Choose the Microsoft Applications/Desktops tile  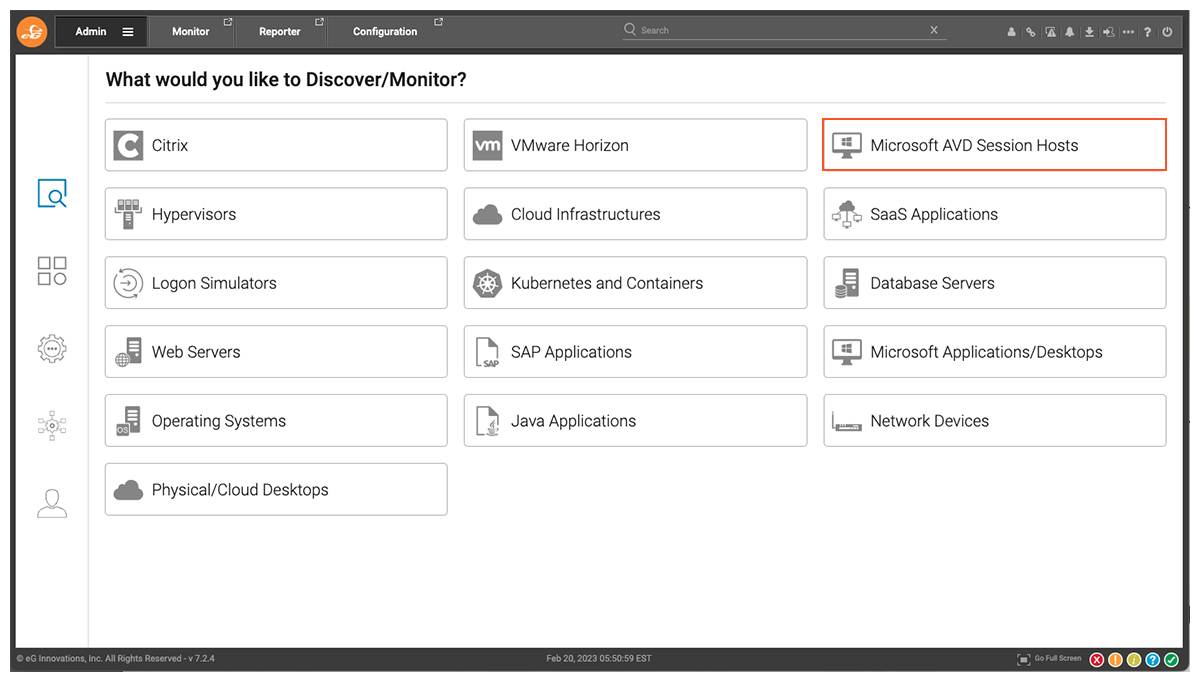click(995, 352)
